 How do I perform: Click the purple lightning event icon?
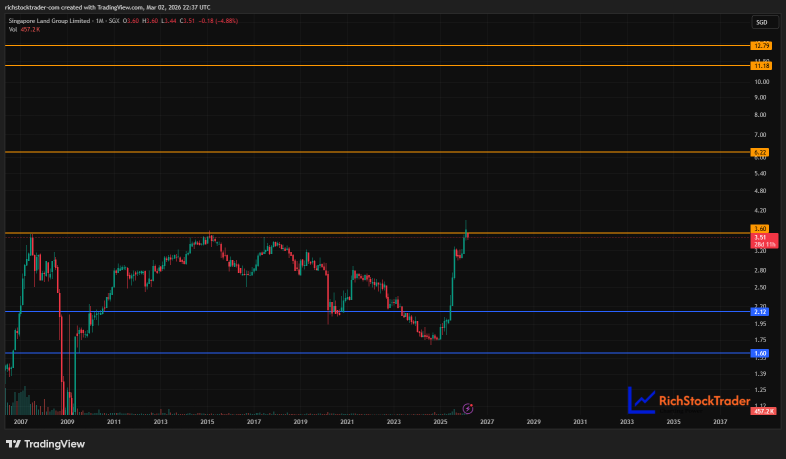[x=467, y=409]
